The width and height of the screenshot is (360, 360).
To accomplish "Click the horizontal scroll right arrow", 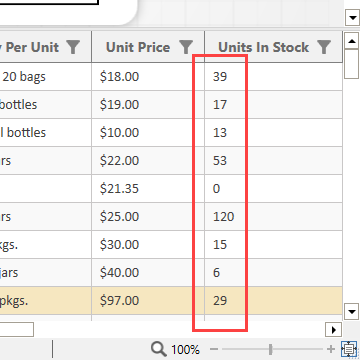I will tap(333, 330).
